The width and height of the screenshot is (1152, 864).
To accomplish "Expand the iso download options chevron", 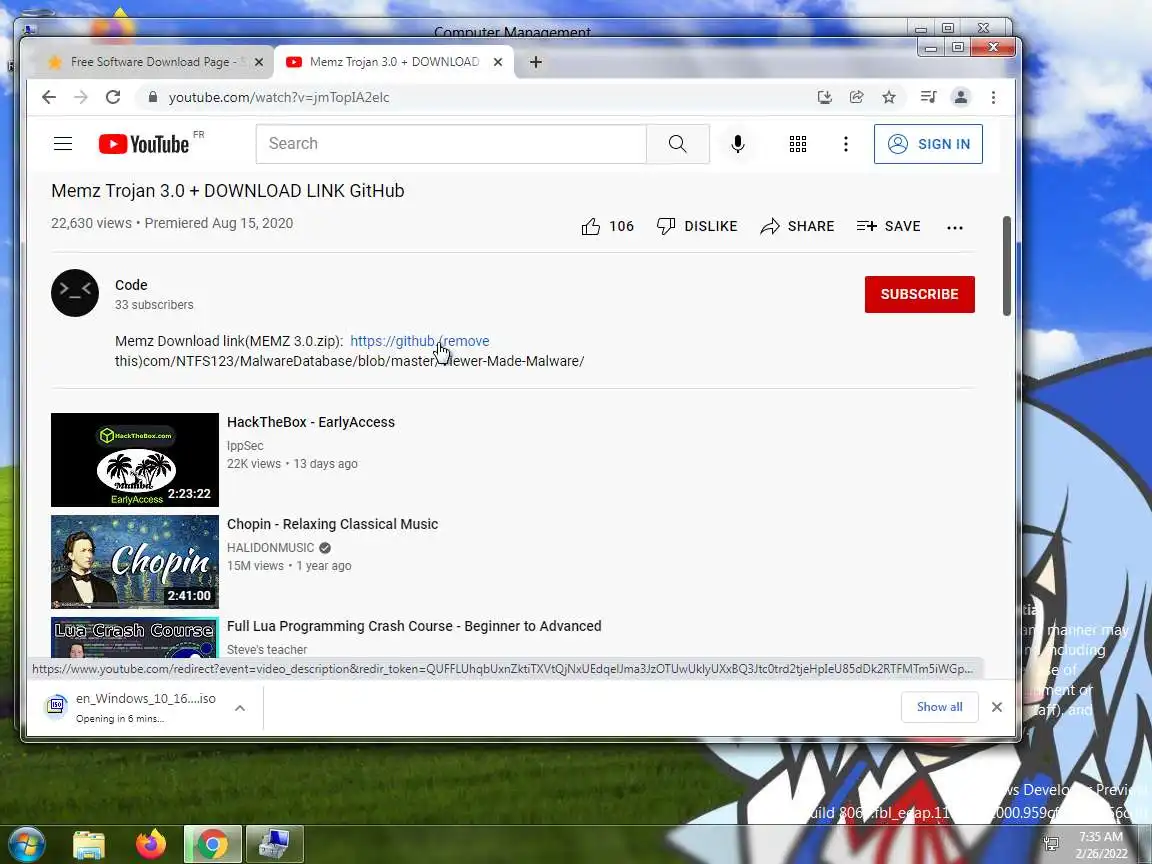I will coord(240,708).
